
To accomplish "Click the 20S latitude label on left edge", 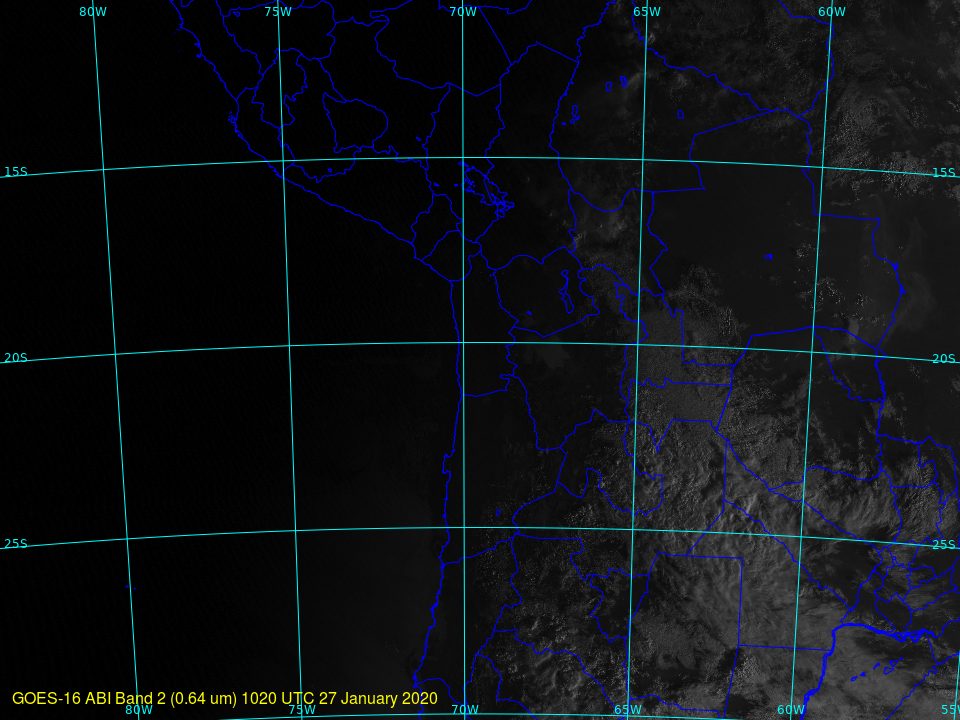I will 16,358.
